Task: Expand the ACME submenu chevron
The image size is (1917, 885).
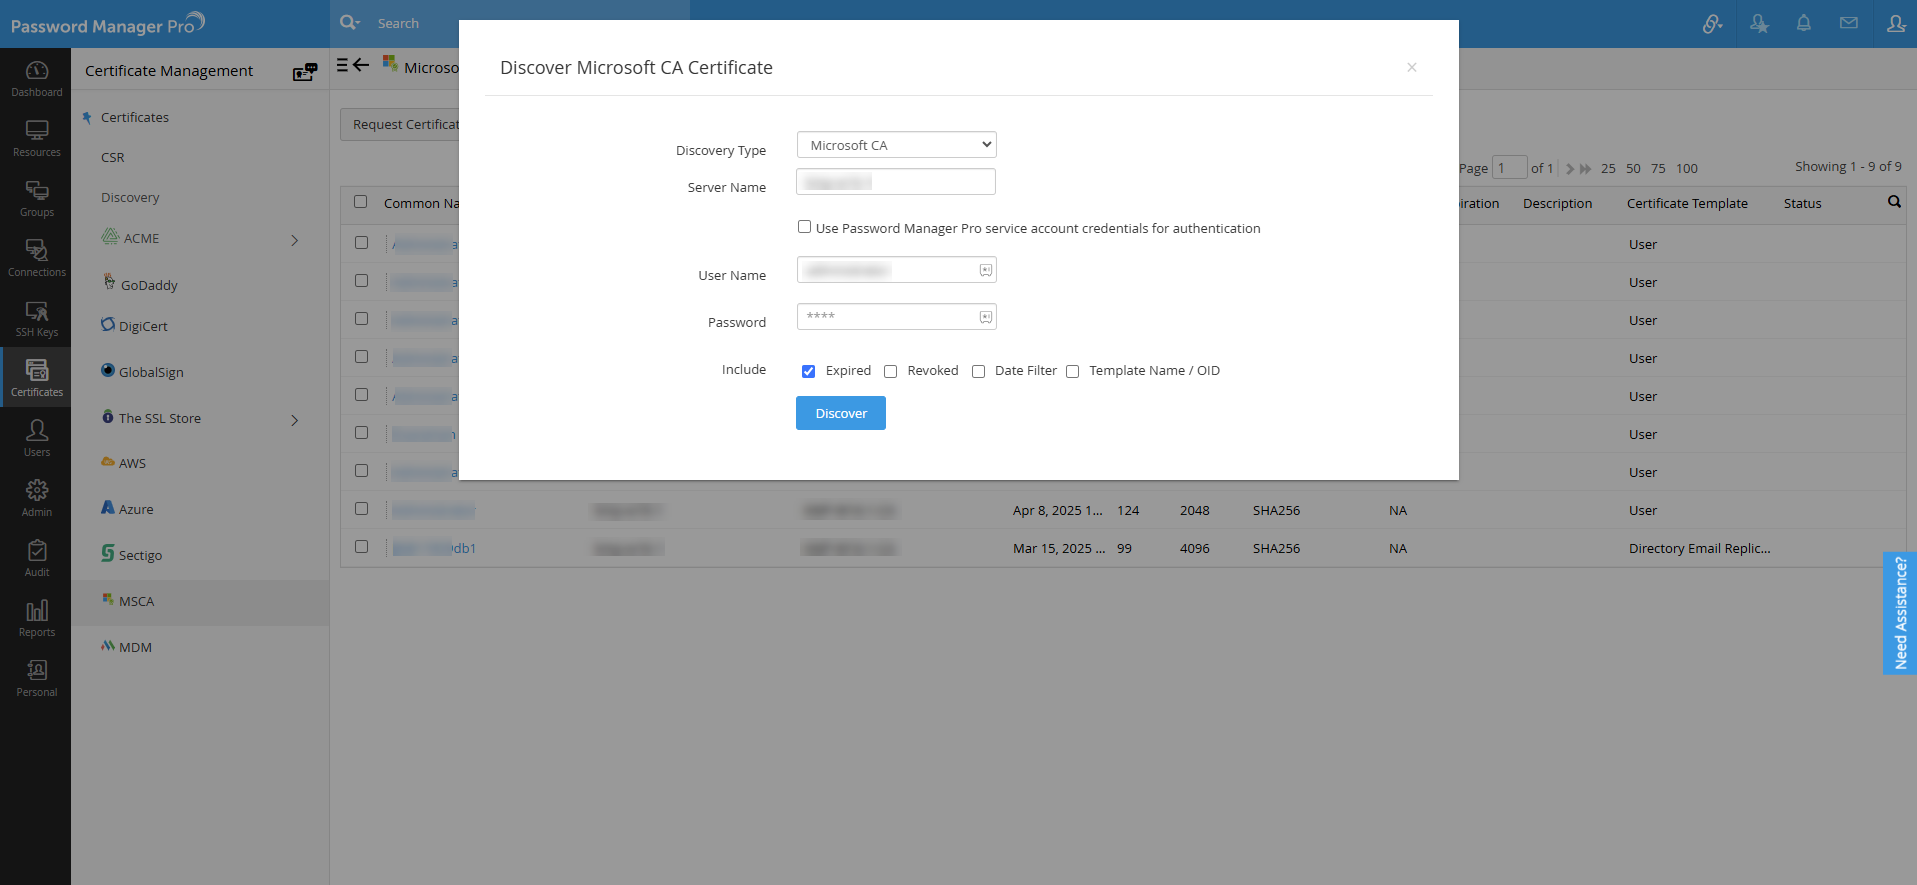Action: point(294,240)
